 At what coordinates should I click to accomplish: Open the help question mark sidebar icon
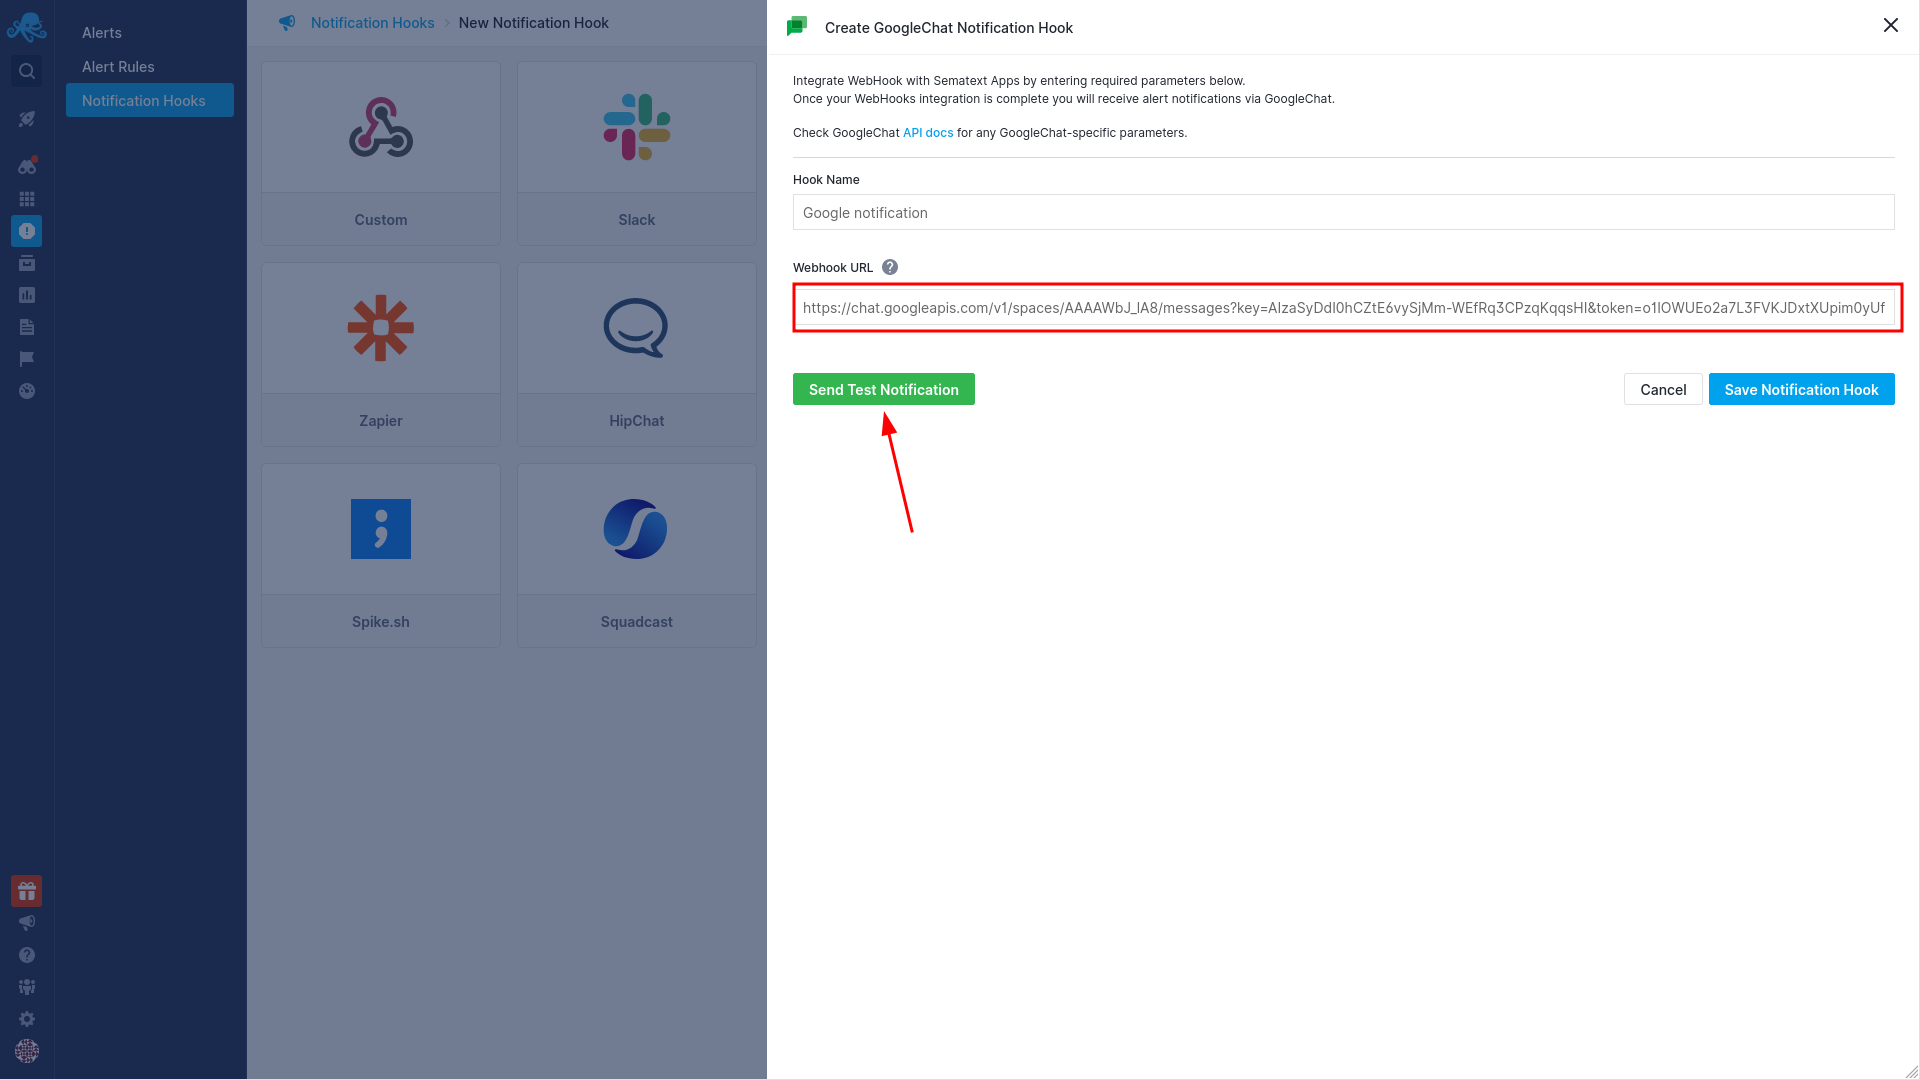click(27, 955)
